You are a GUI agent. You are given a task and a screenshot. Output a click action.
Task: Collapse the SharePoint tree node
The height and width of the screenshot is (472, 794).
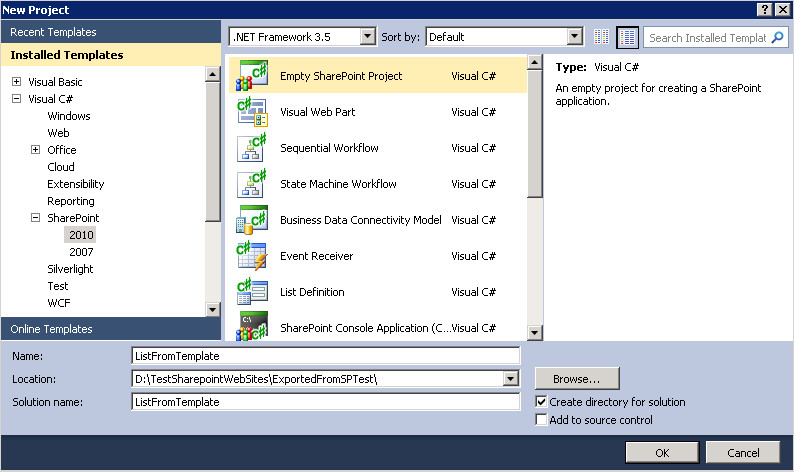35,218
